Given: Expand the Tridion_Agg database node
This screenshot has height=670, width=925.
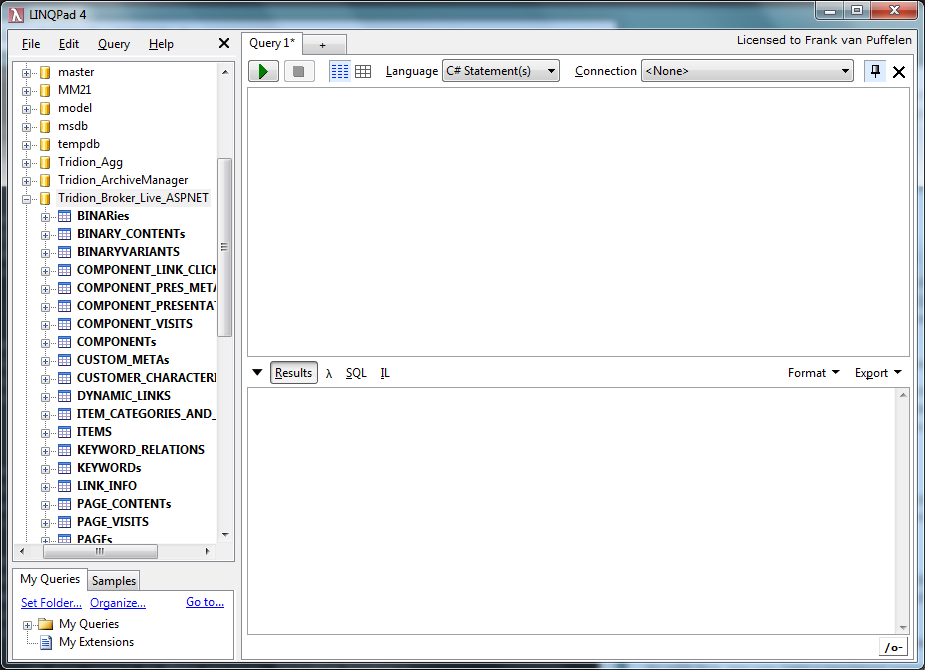Looking at the screenshot, I should point(27,162).
